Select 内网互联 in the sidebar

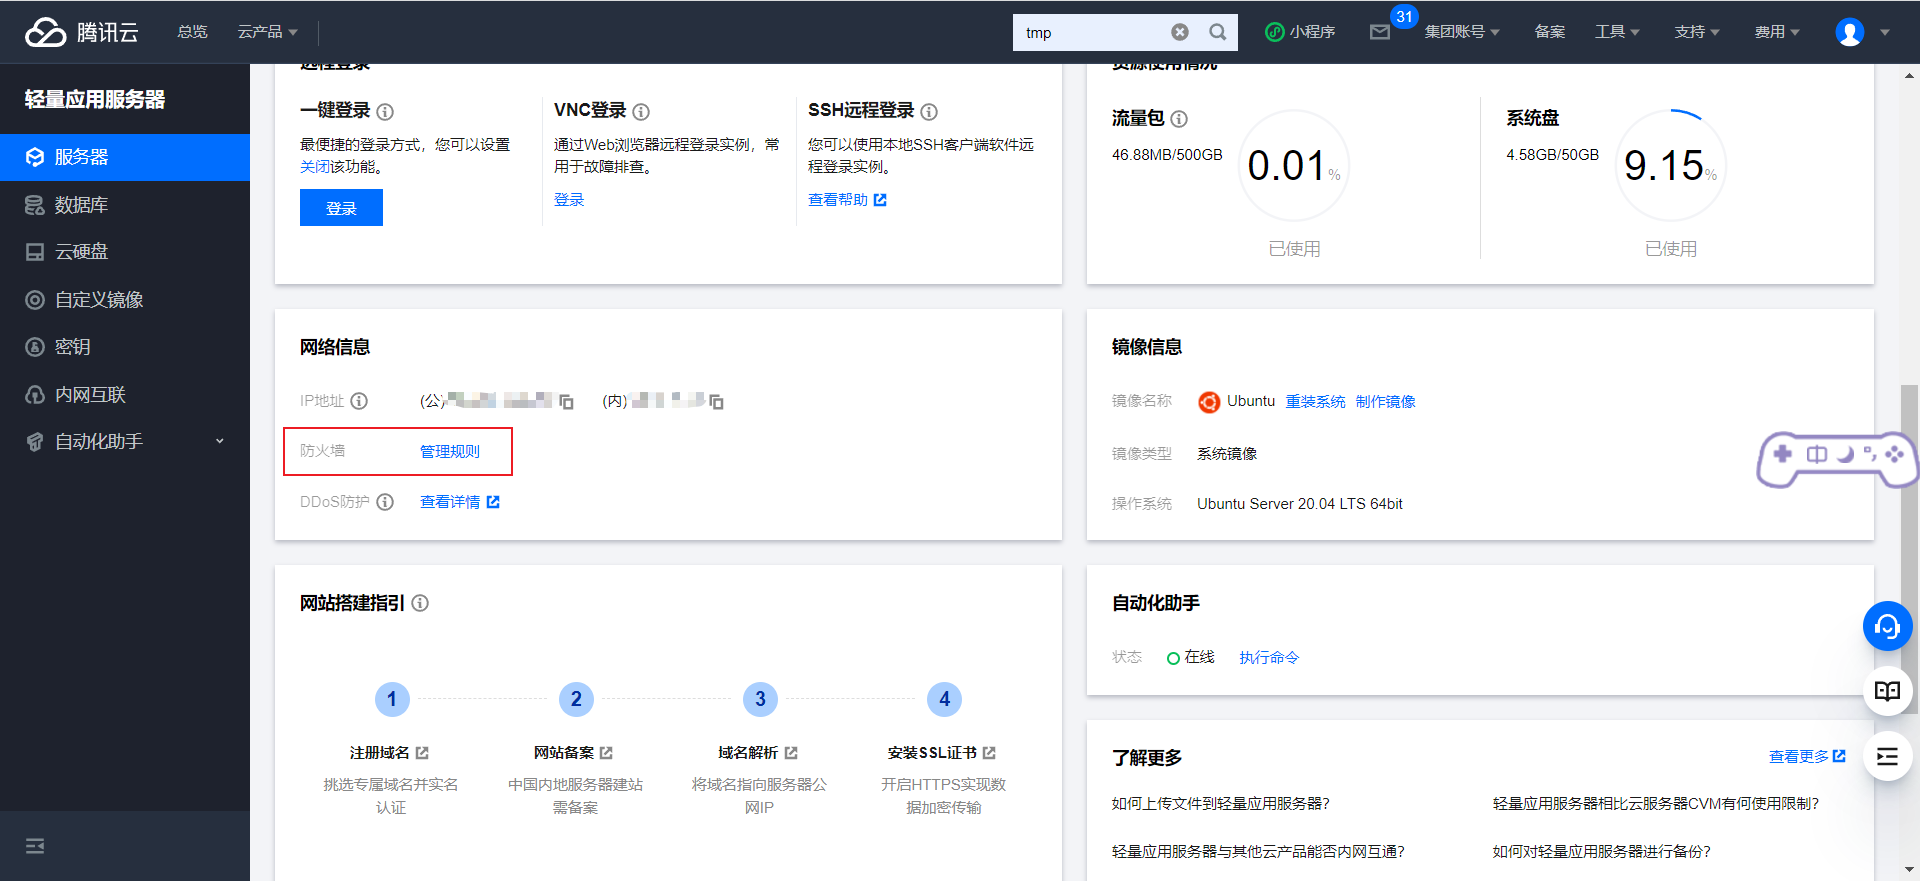click(125, 395)
